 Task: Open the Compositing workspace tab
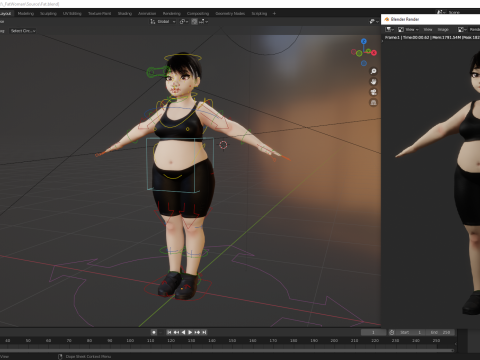[x=198, y=14]
